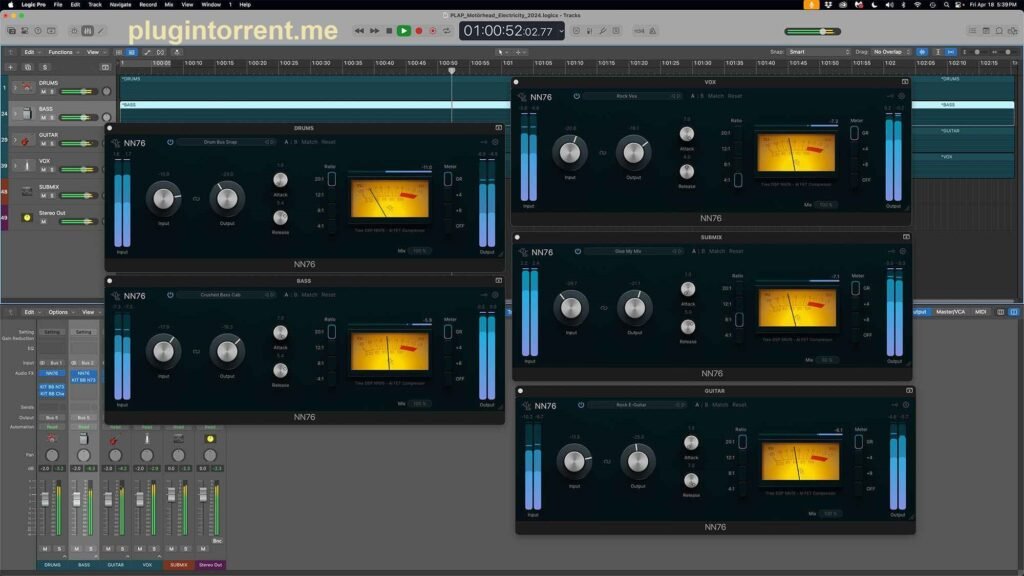Open the Navigate menu in the menu bar
Viewport: 1024px width, 576px height.
coord(120,5)
